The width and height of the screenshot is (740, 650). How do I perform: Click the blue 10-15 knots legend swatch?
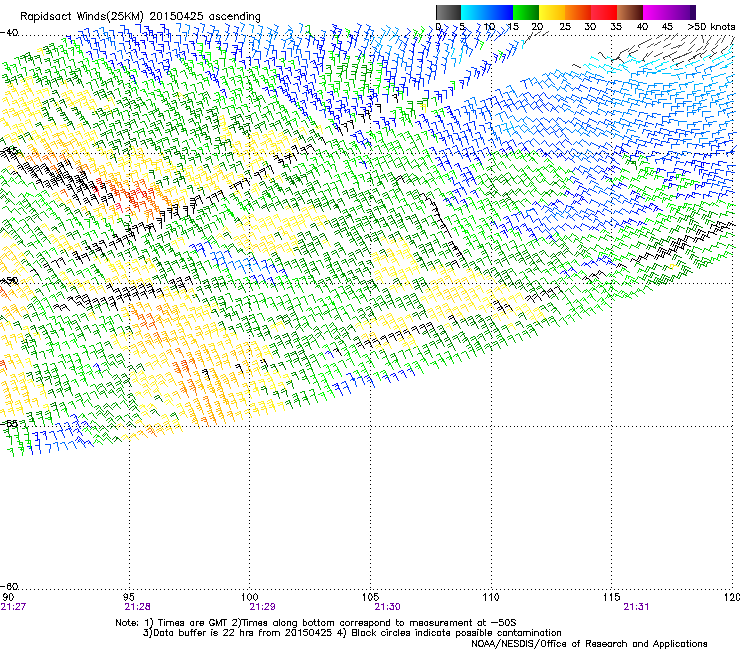click(x=500, y=12)
